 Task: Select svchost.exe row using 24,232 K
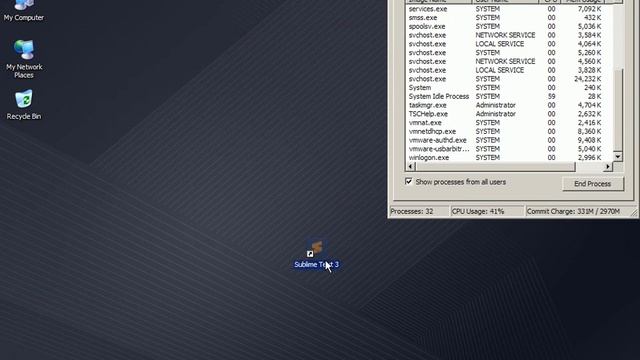pos(509,79)
